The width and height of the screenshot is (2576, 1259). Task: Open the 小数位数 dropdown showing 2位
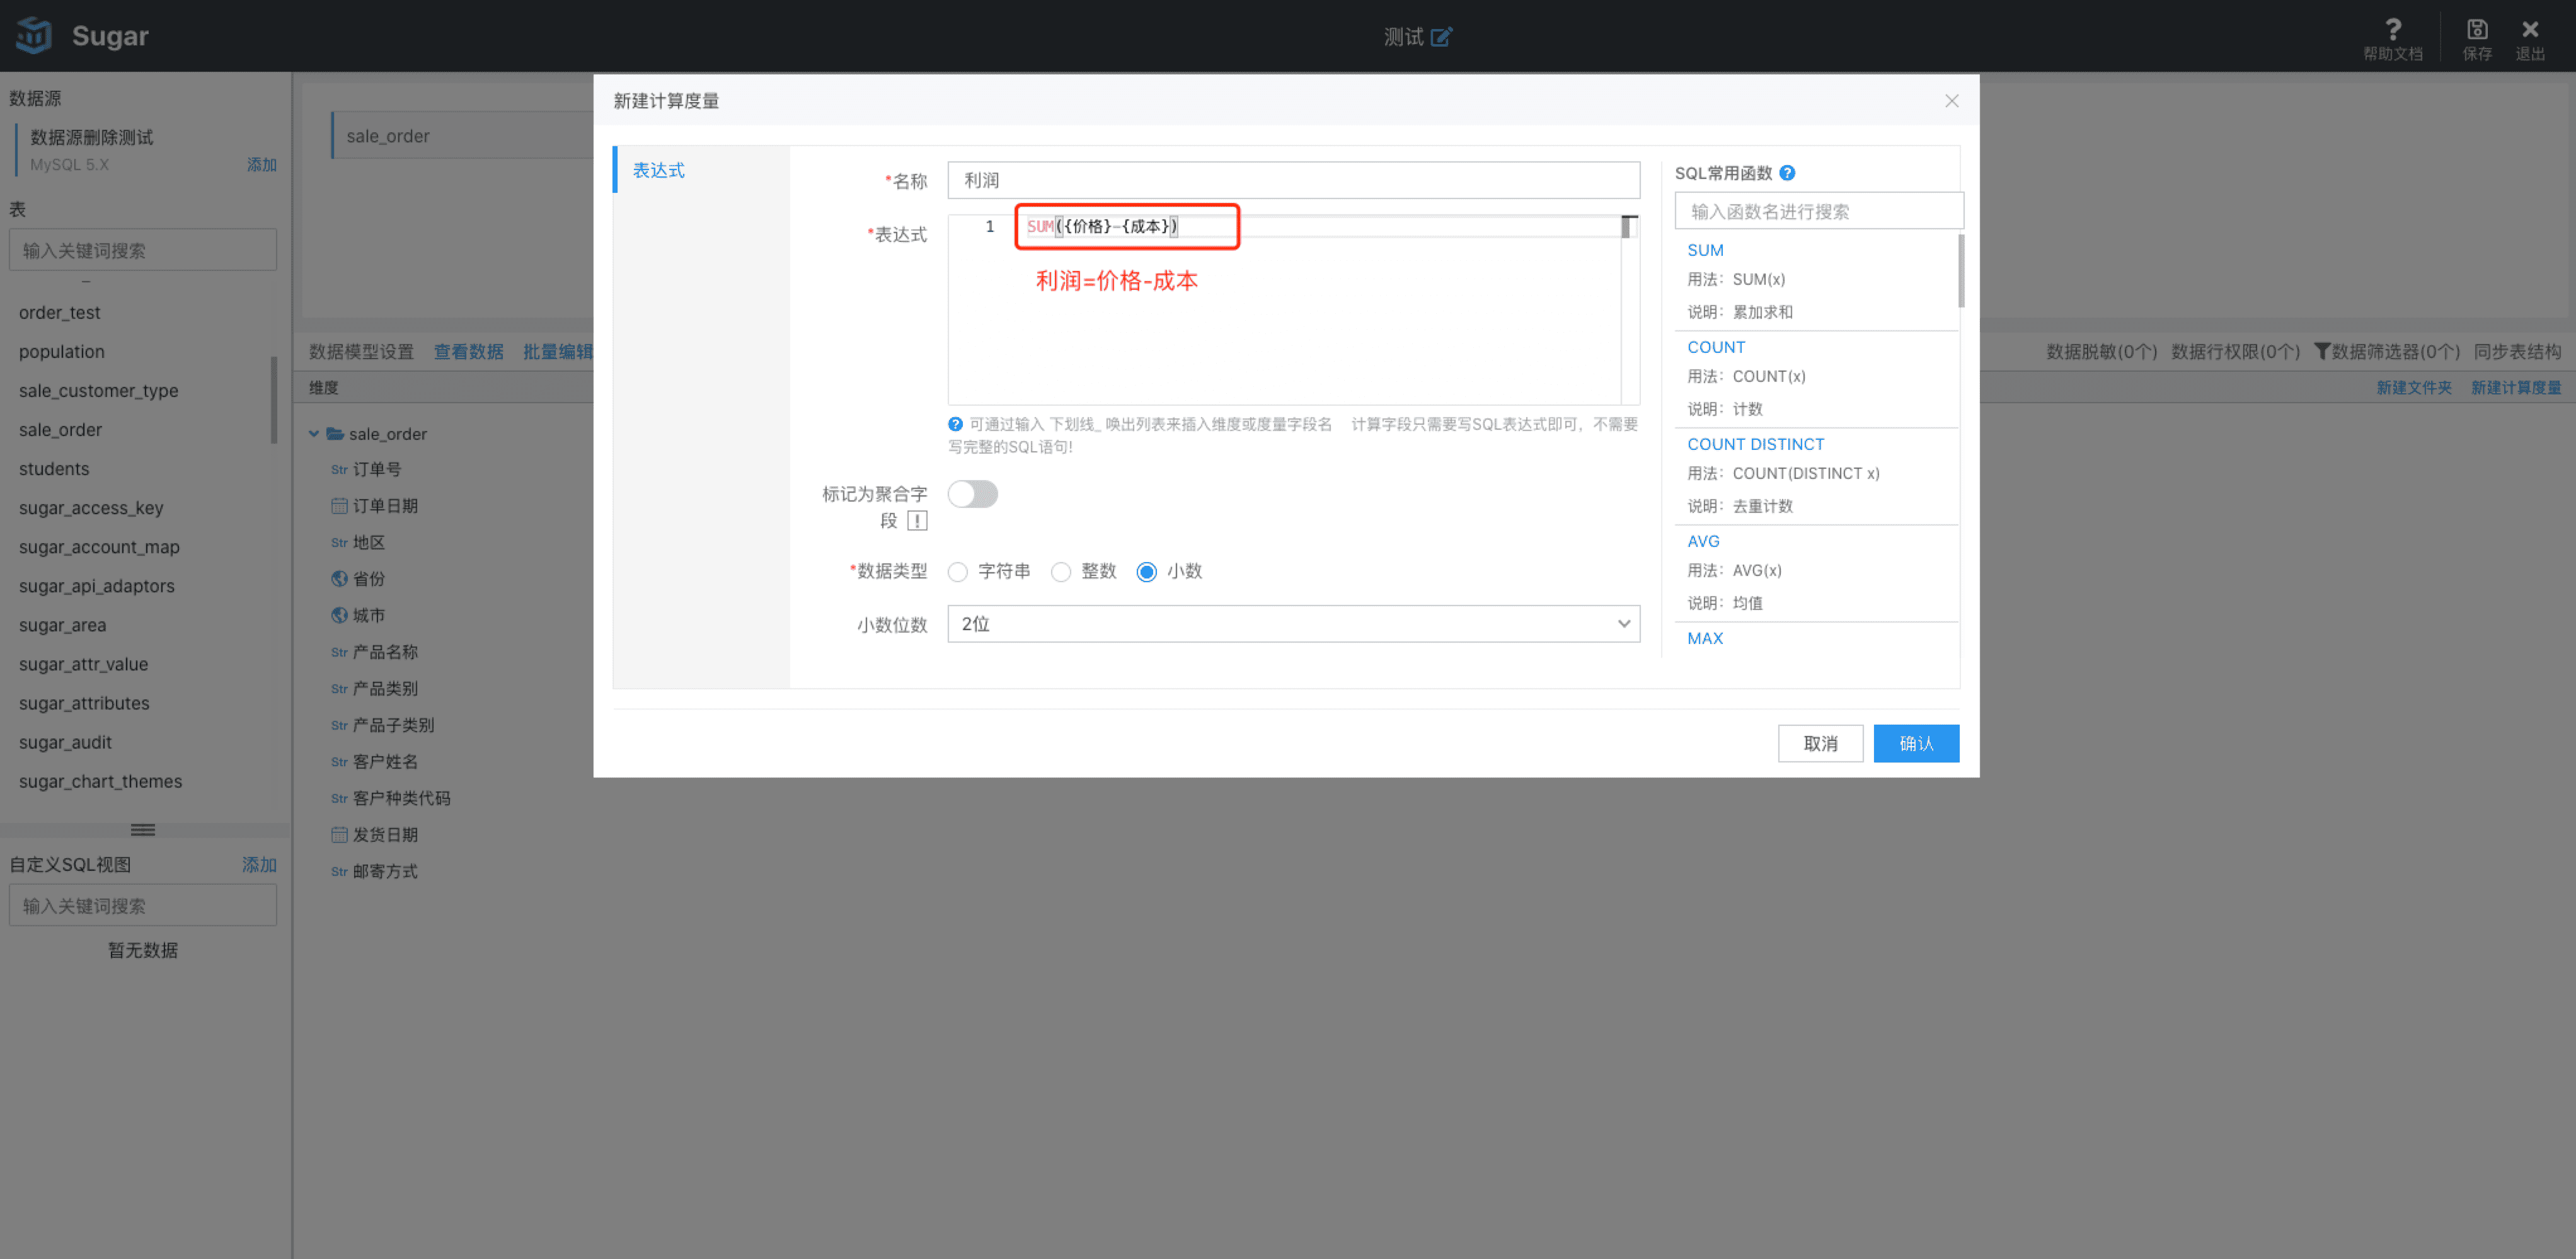click(1293, 624)
